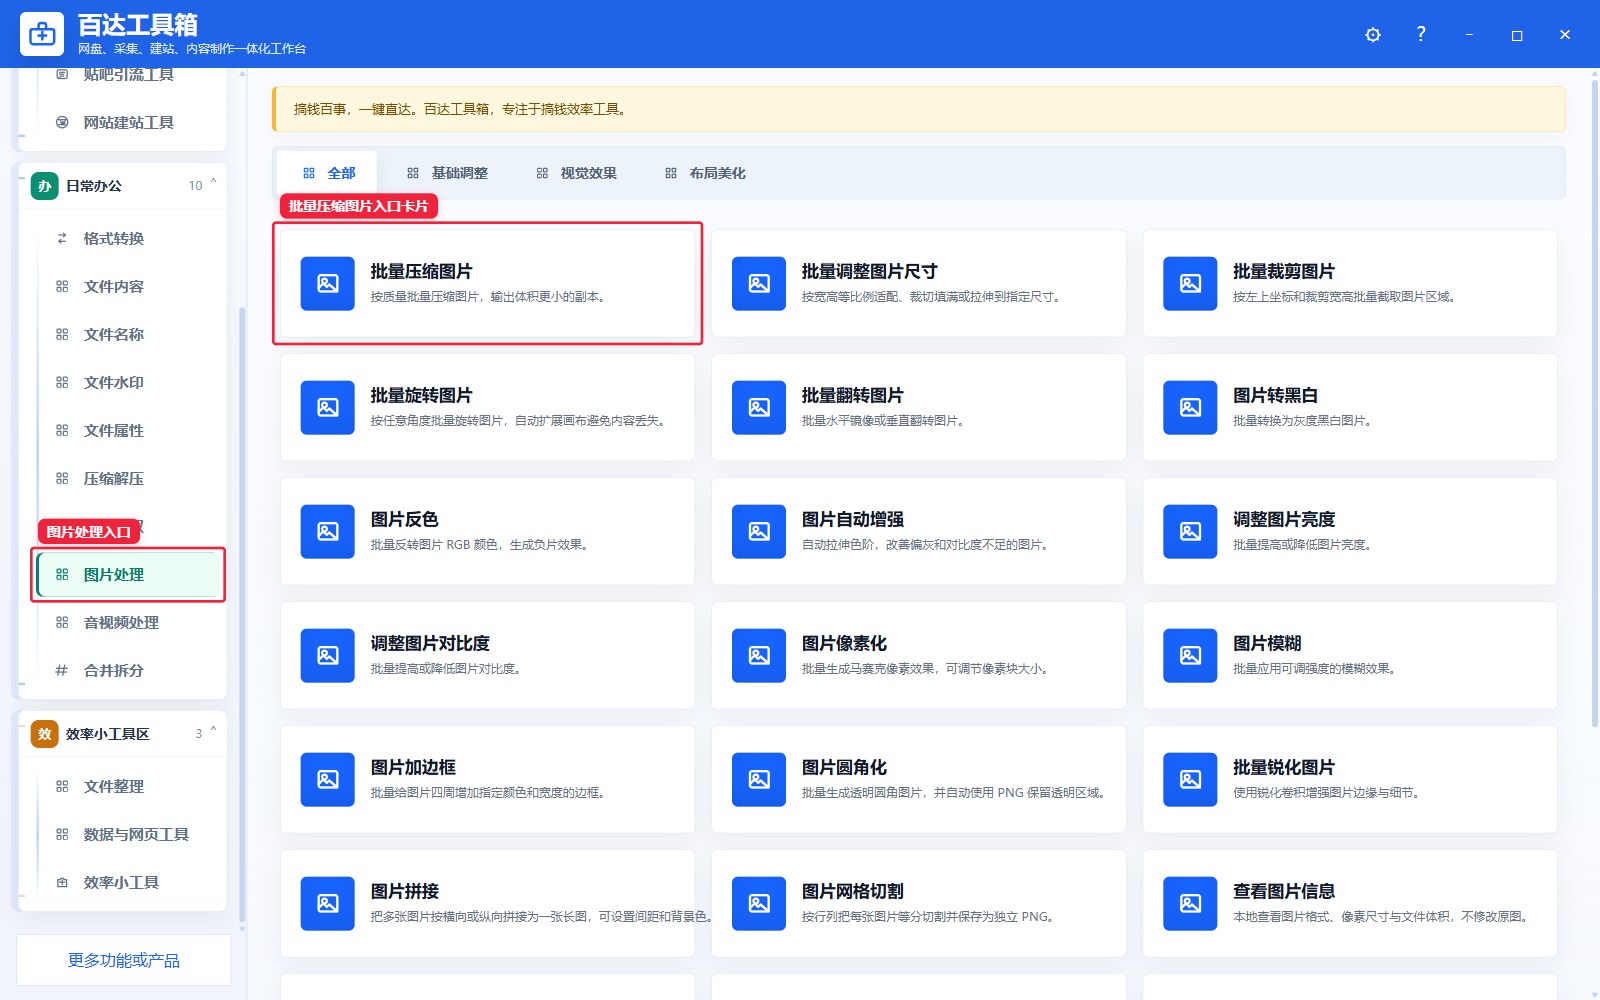This screenshot has width=1600, height=1000.
Task: Click the 图片转黑白 card icon
Action: (1190, 407)
